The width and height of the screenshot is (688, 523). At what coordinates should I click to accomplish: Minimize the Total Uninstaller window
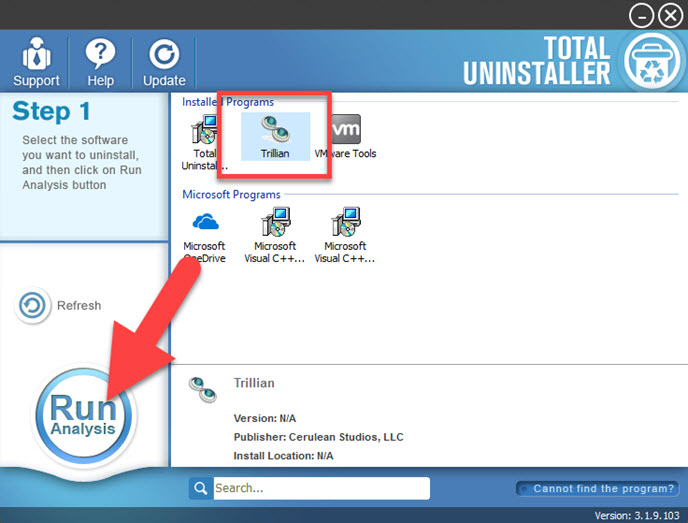641,16
